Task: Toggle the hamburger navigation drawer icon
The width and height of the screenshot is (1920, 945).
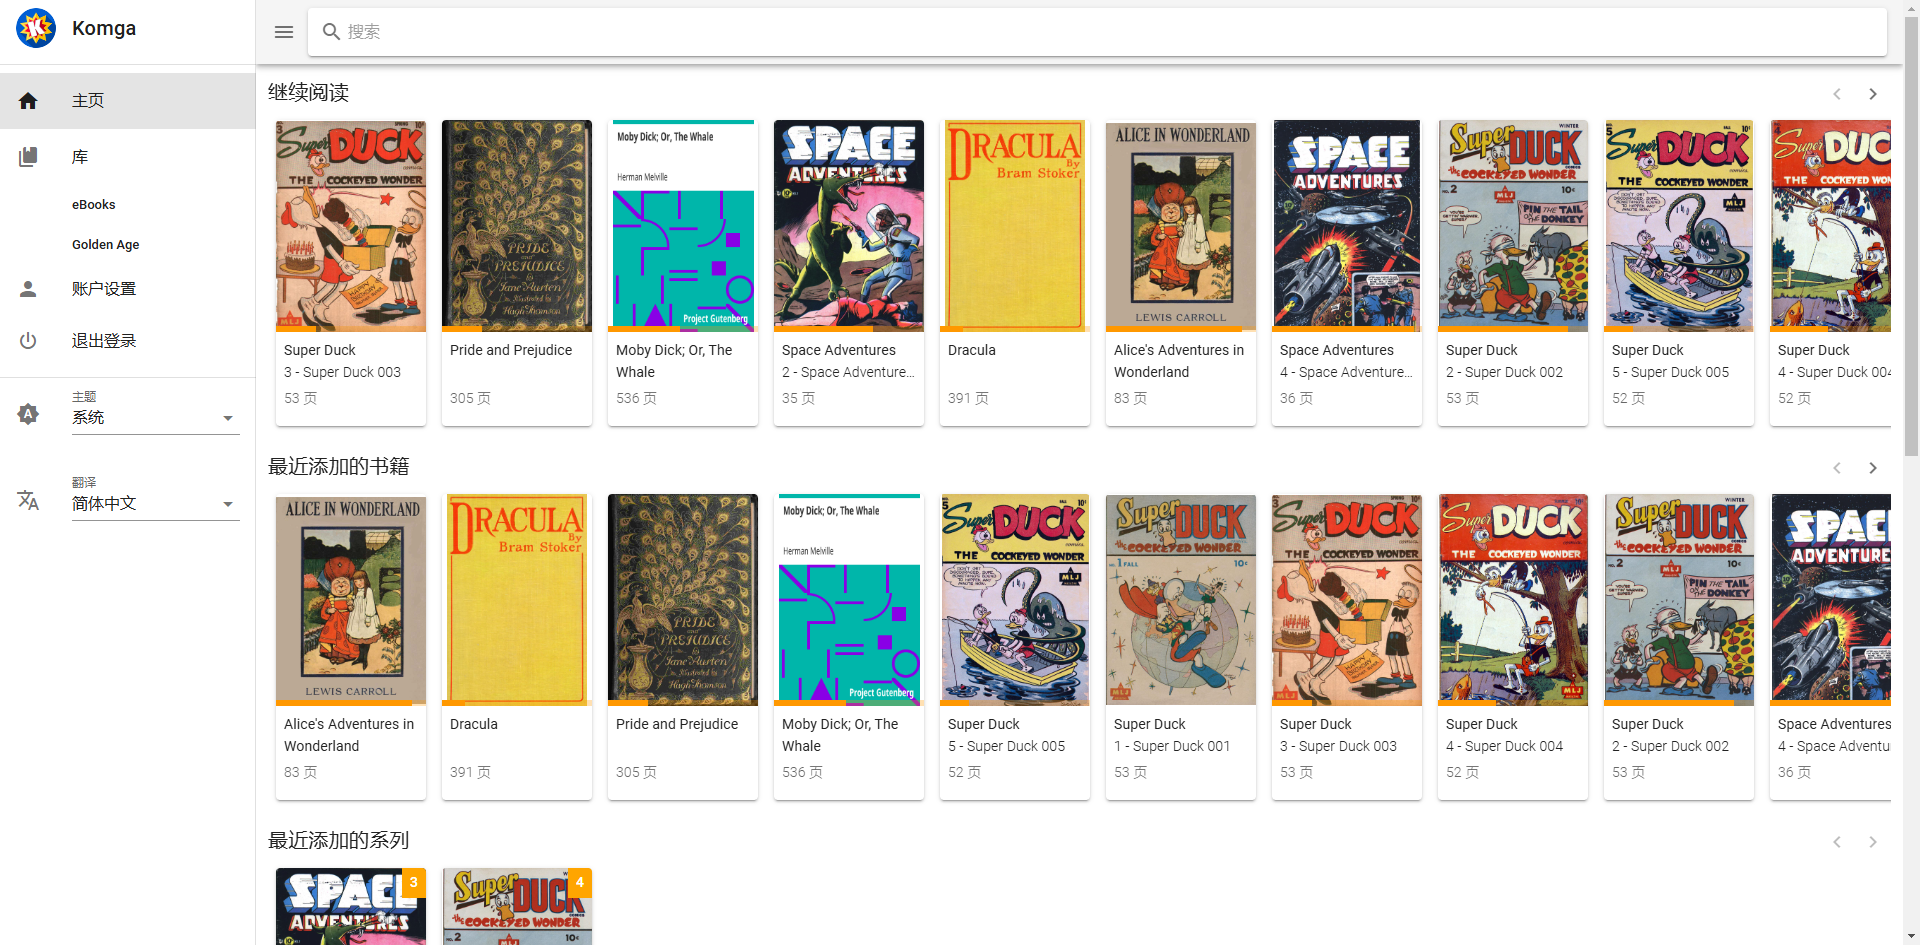Action: pos(284,32)
